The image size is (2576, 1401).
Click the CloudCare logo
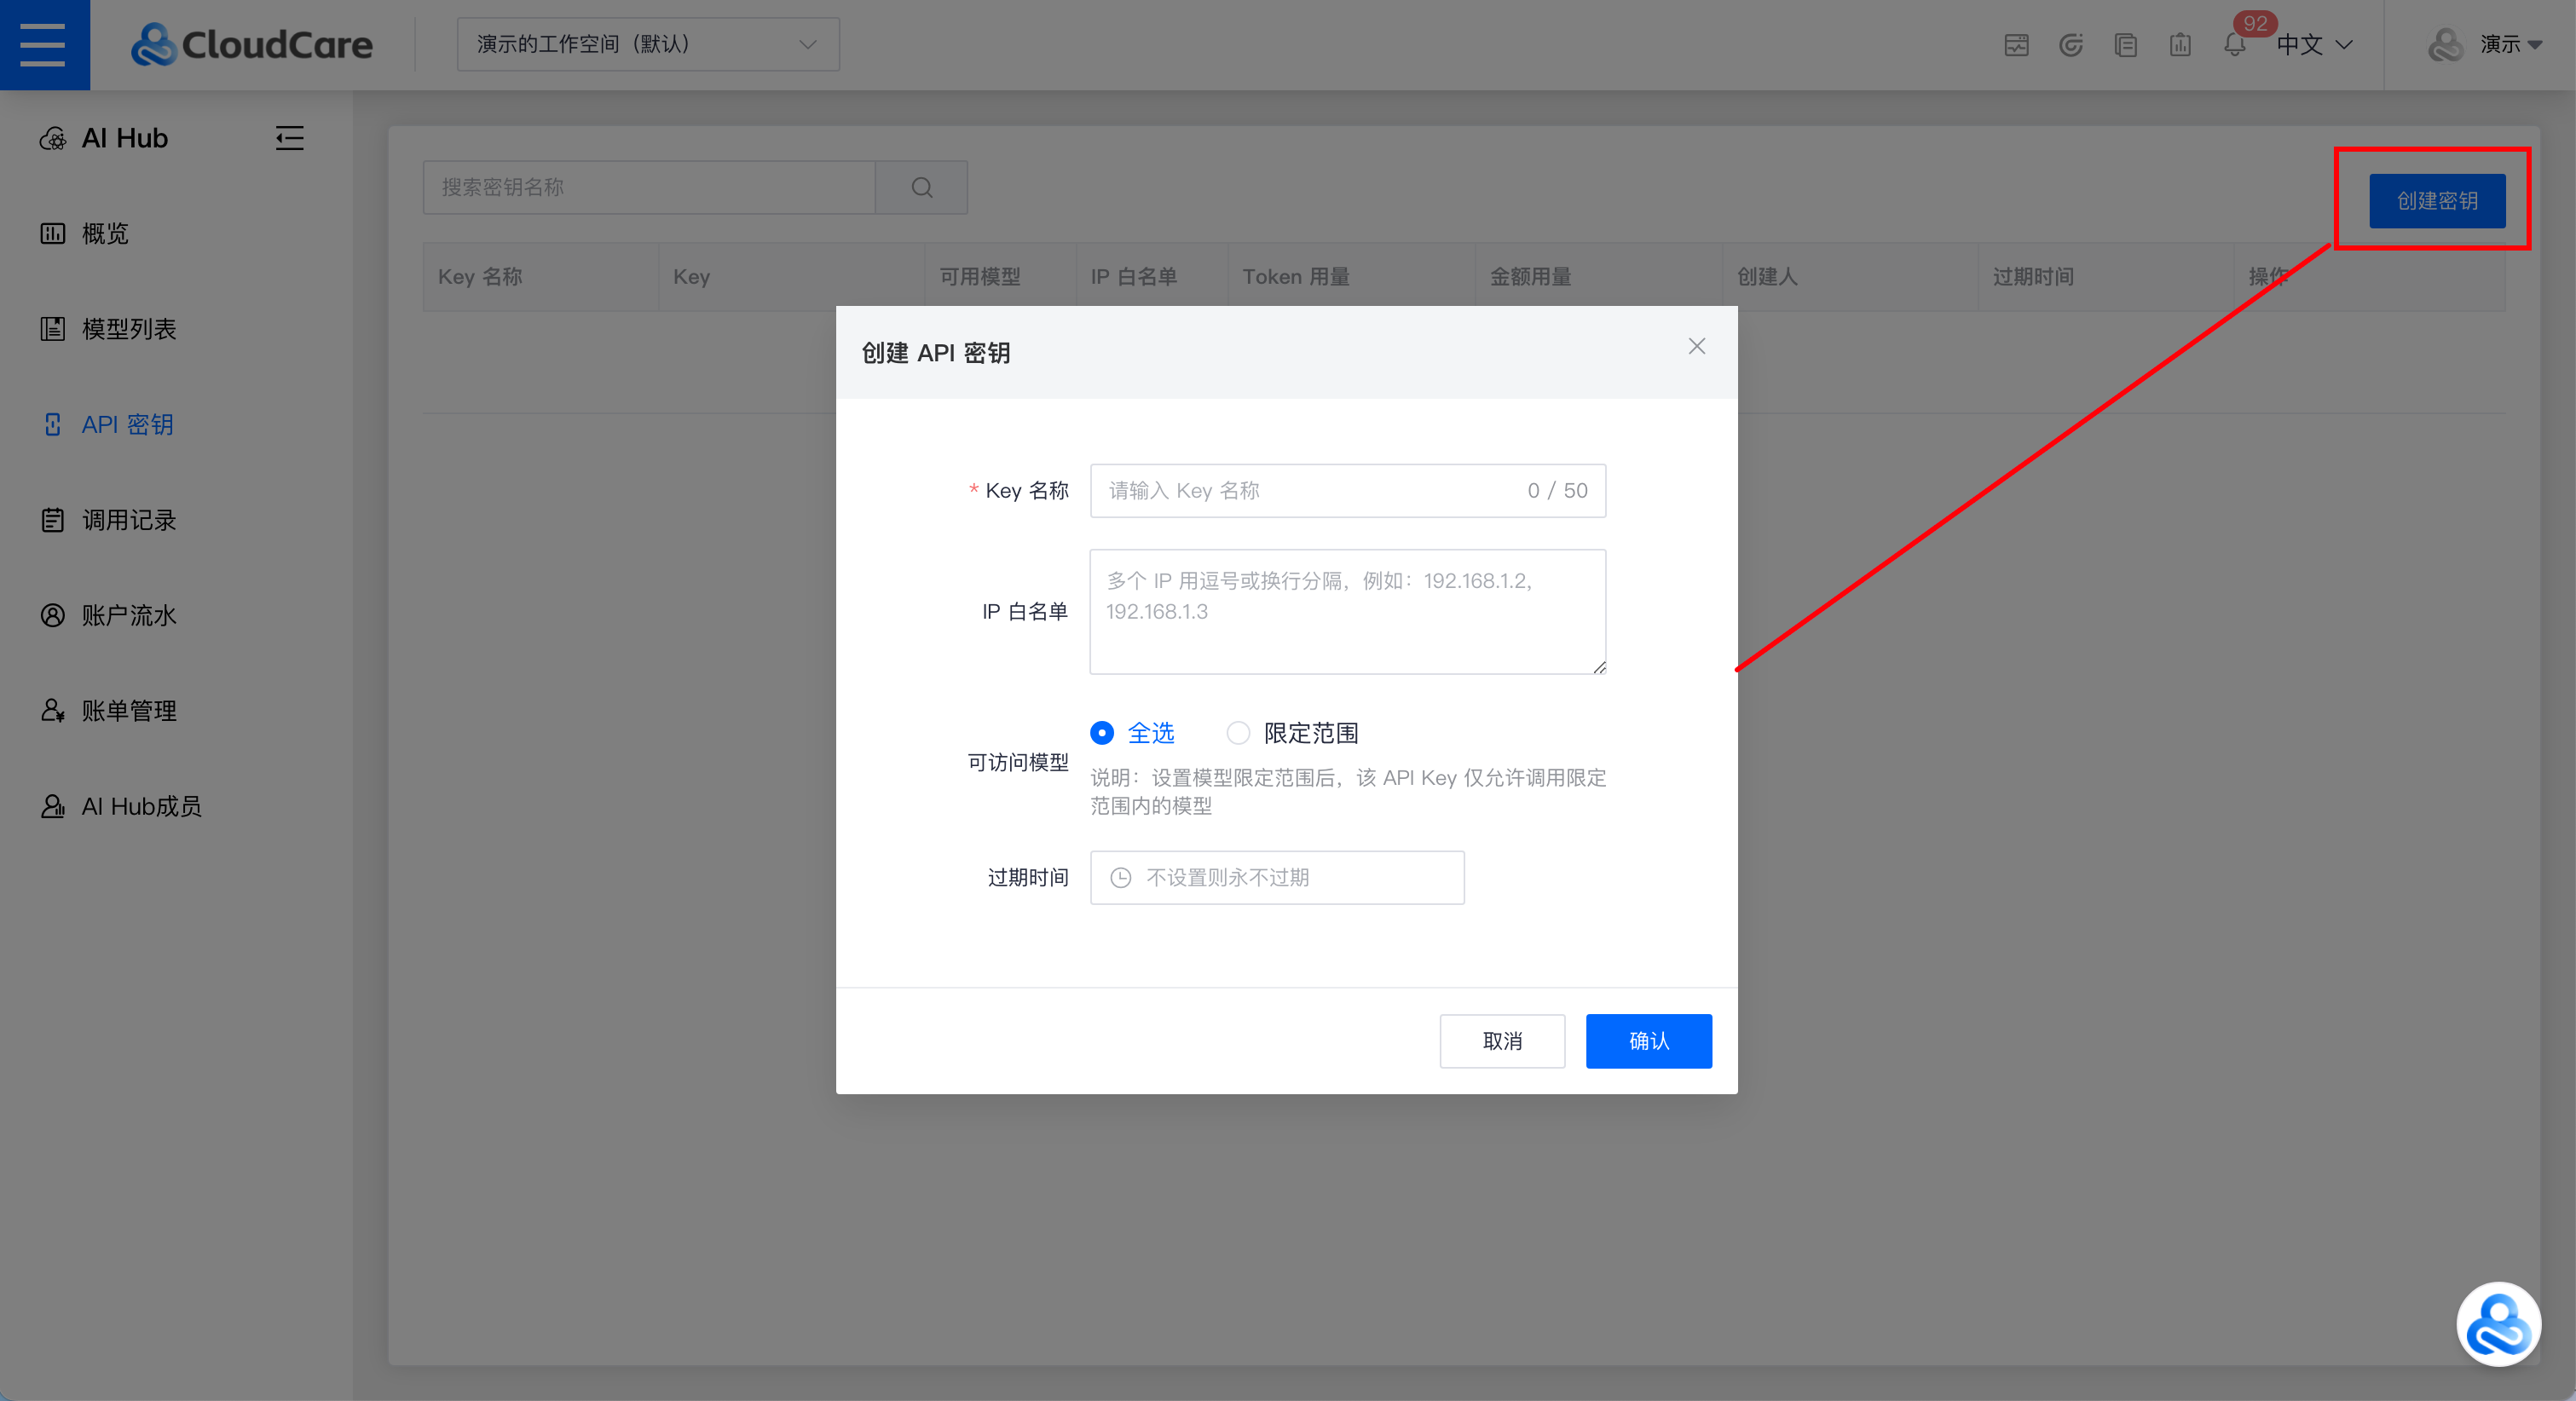click(252, 45)
